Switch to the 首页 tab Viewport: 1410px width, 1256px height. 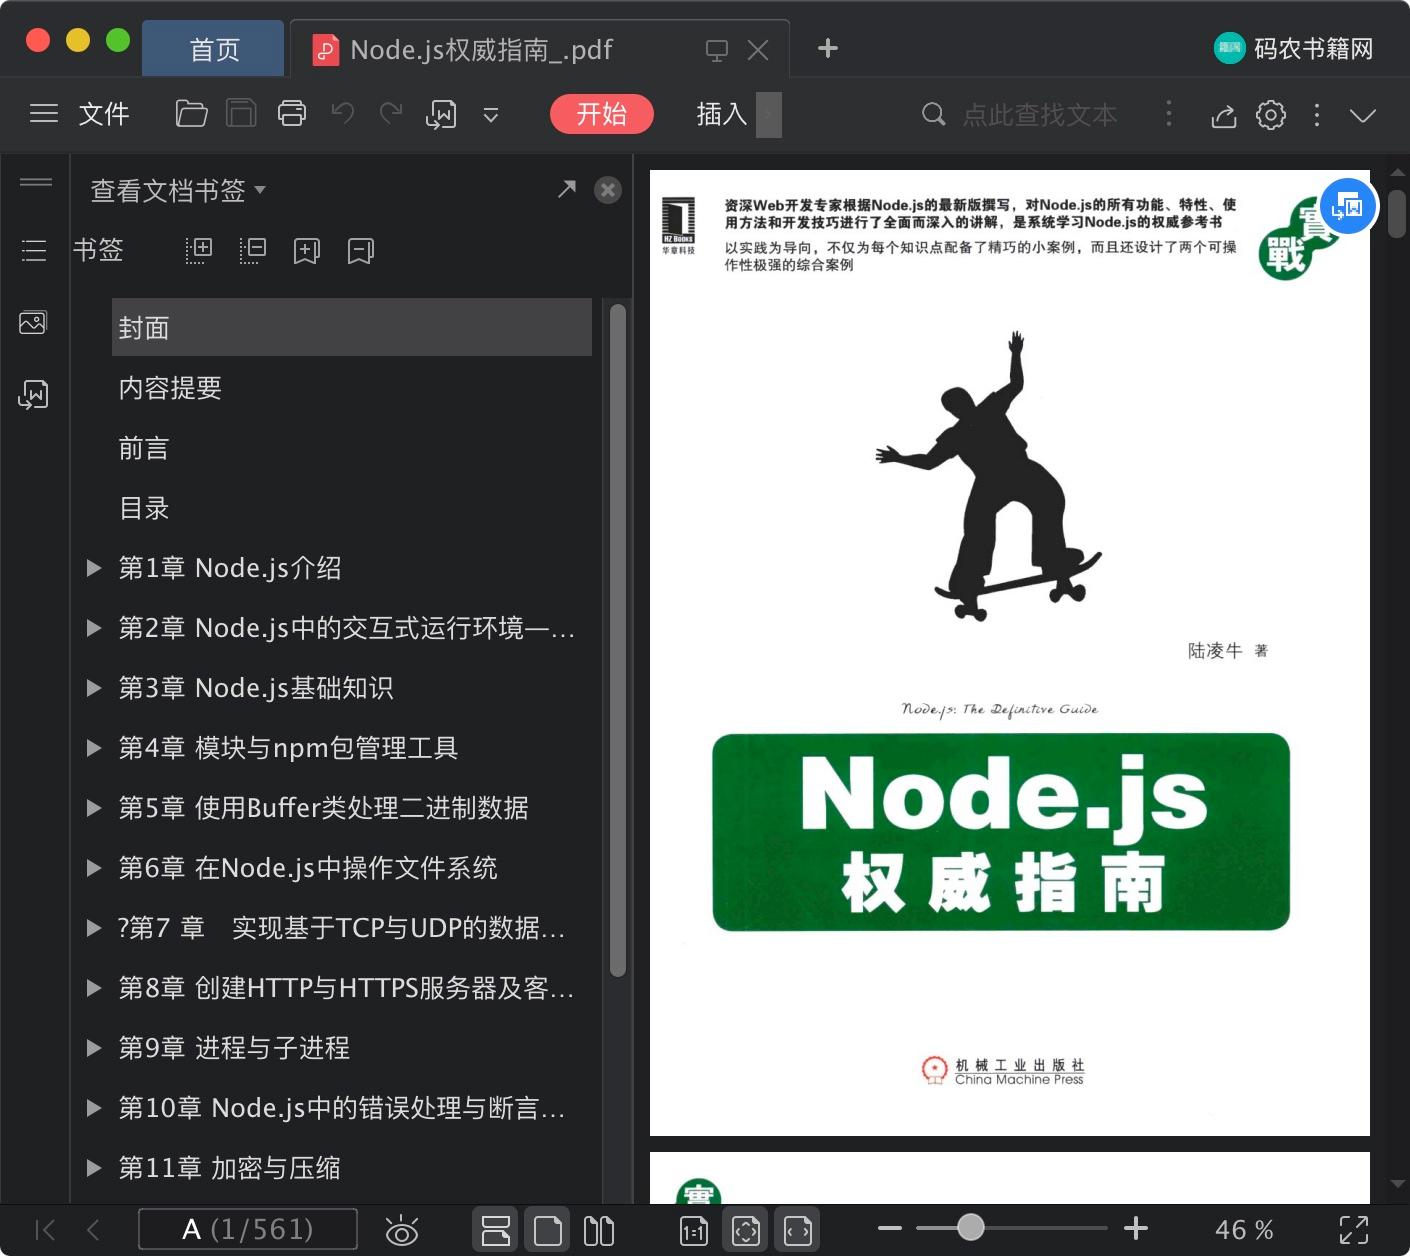pos(214,49)
